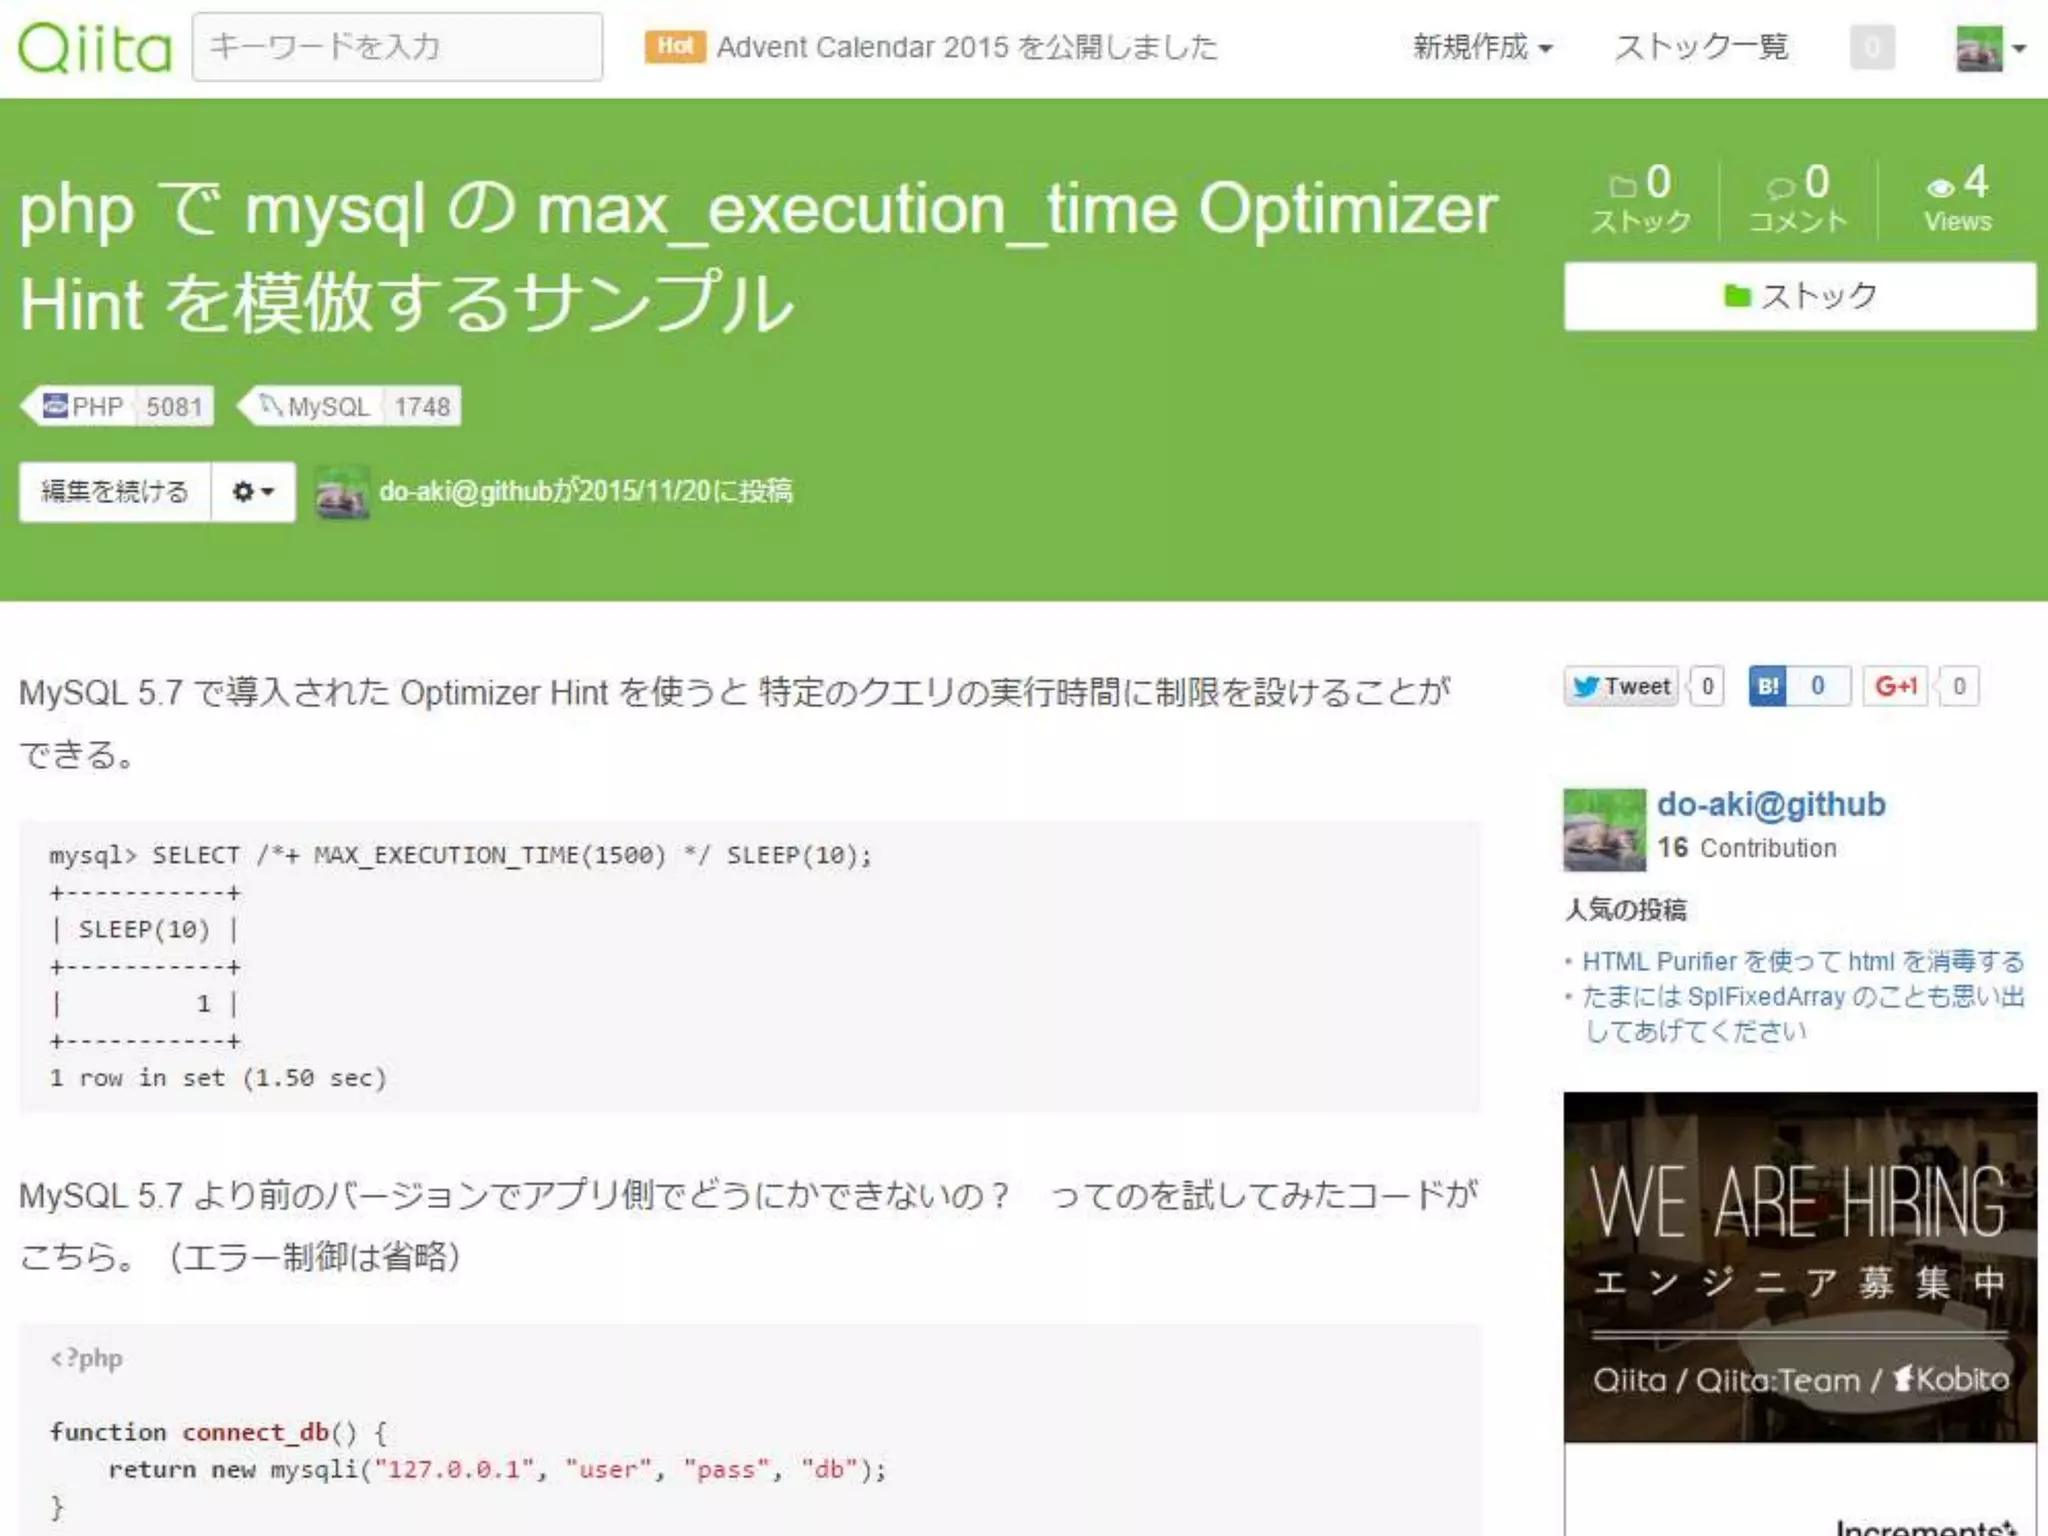
Task: Click the Hatena B! bookmark icon
Action: [1767, 686]
